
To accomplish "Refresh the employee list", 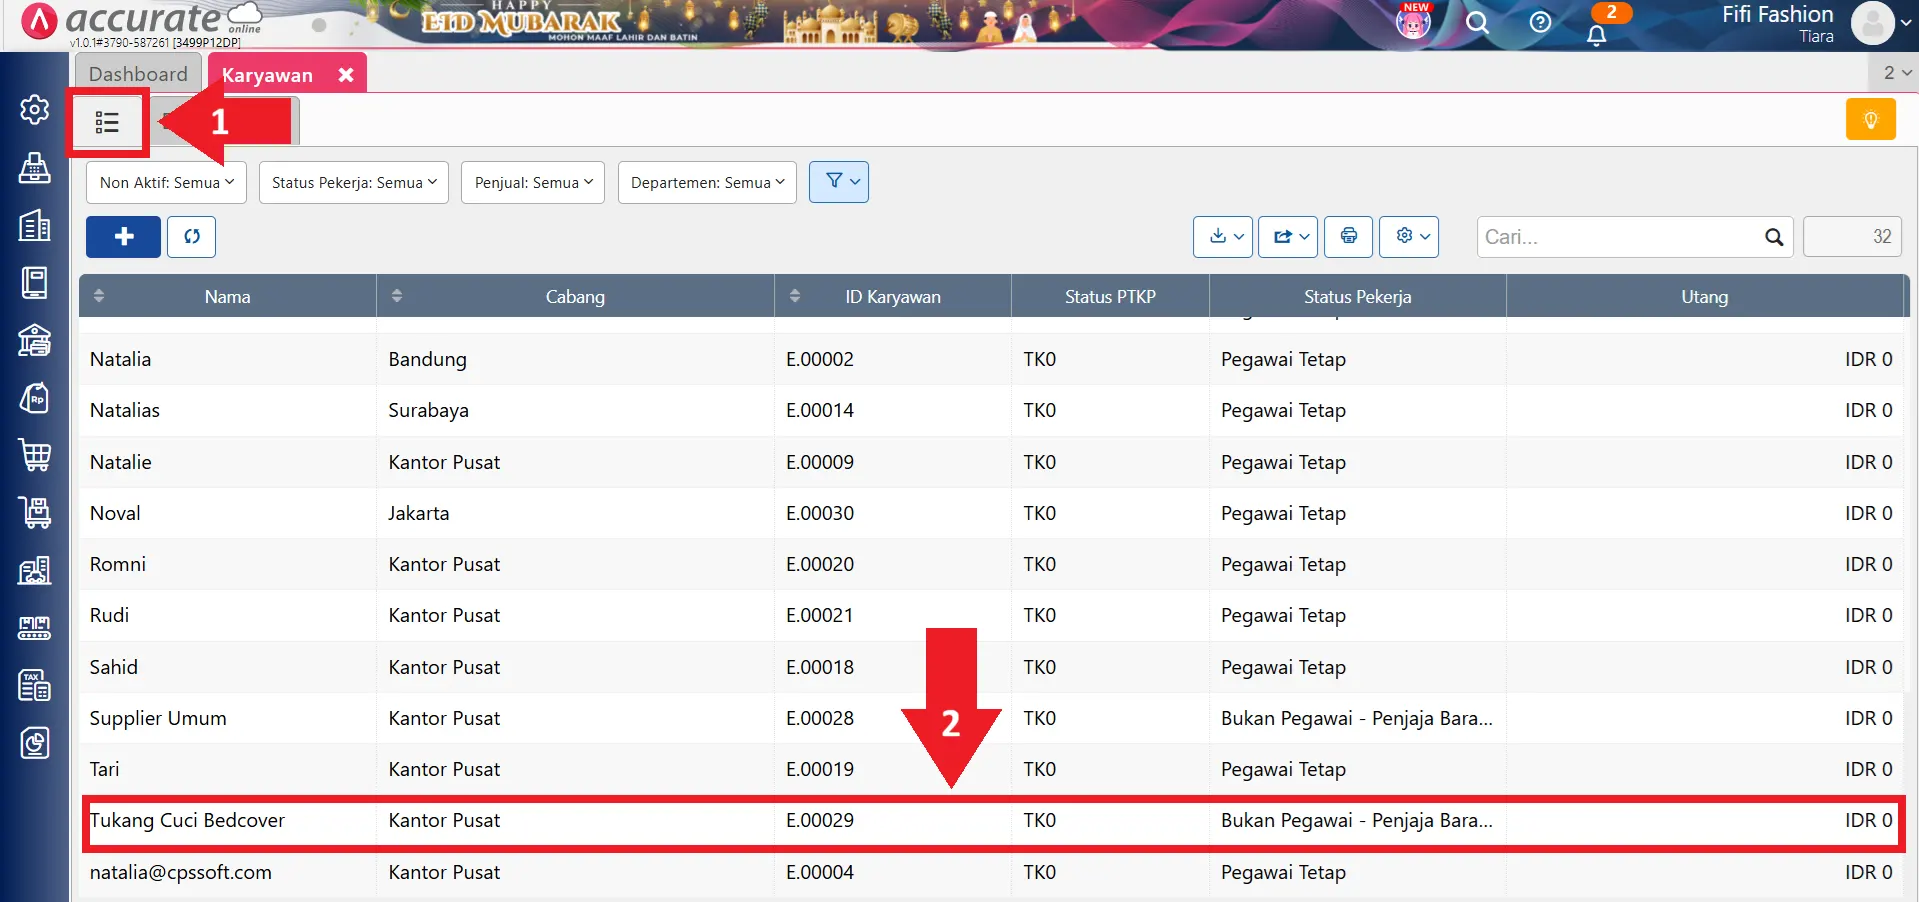I will pos(191,237).
